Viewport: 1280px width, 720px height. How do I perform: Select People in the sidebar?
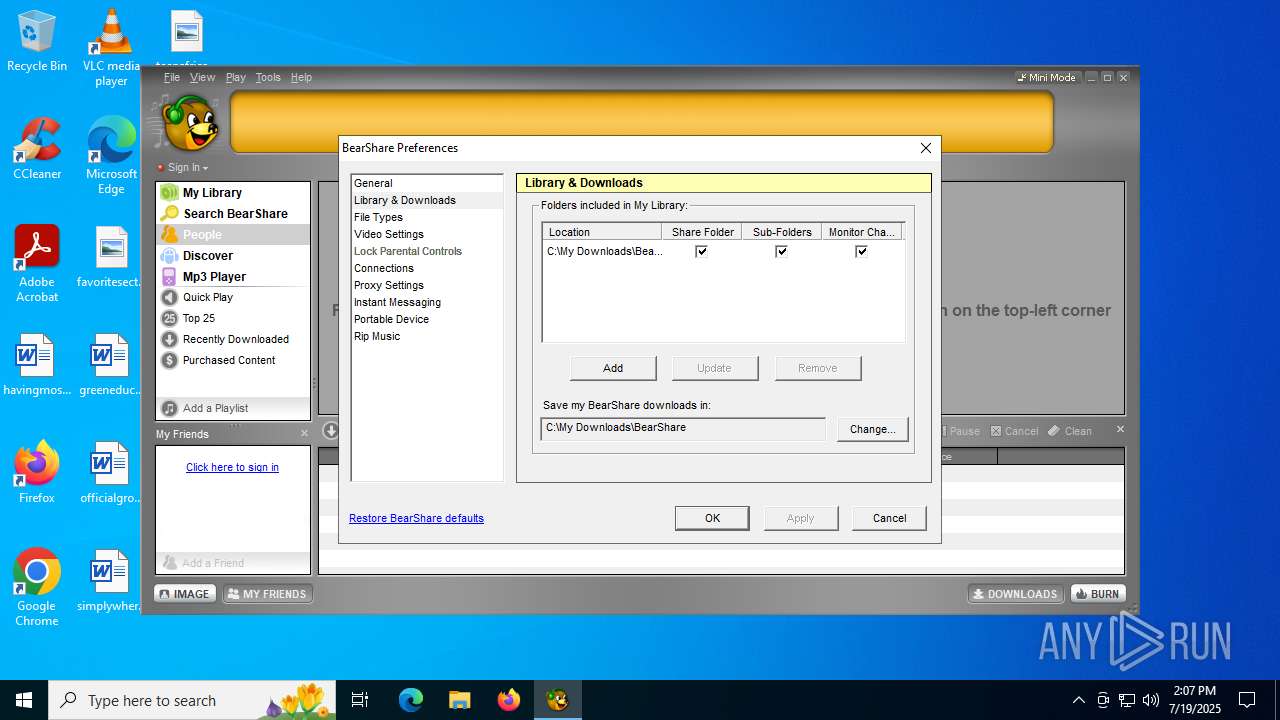point(233,234)
